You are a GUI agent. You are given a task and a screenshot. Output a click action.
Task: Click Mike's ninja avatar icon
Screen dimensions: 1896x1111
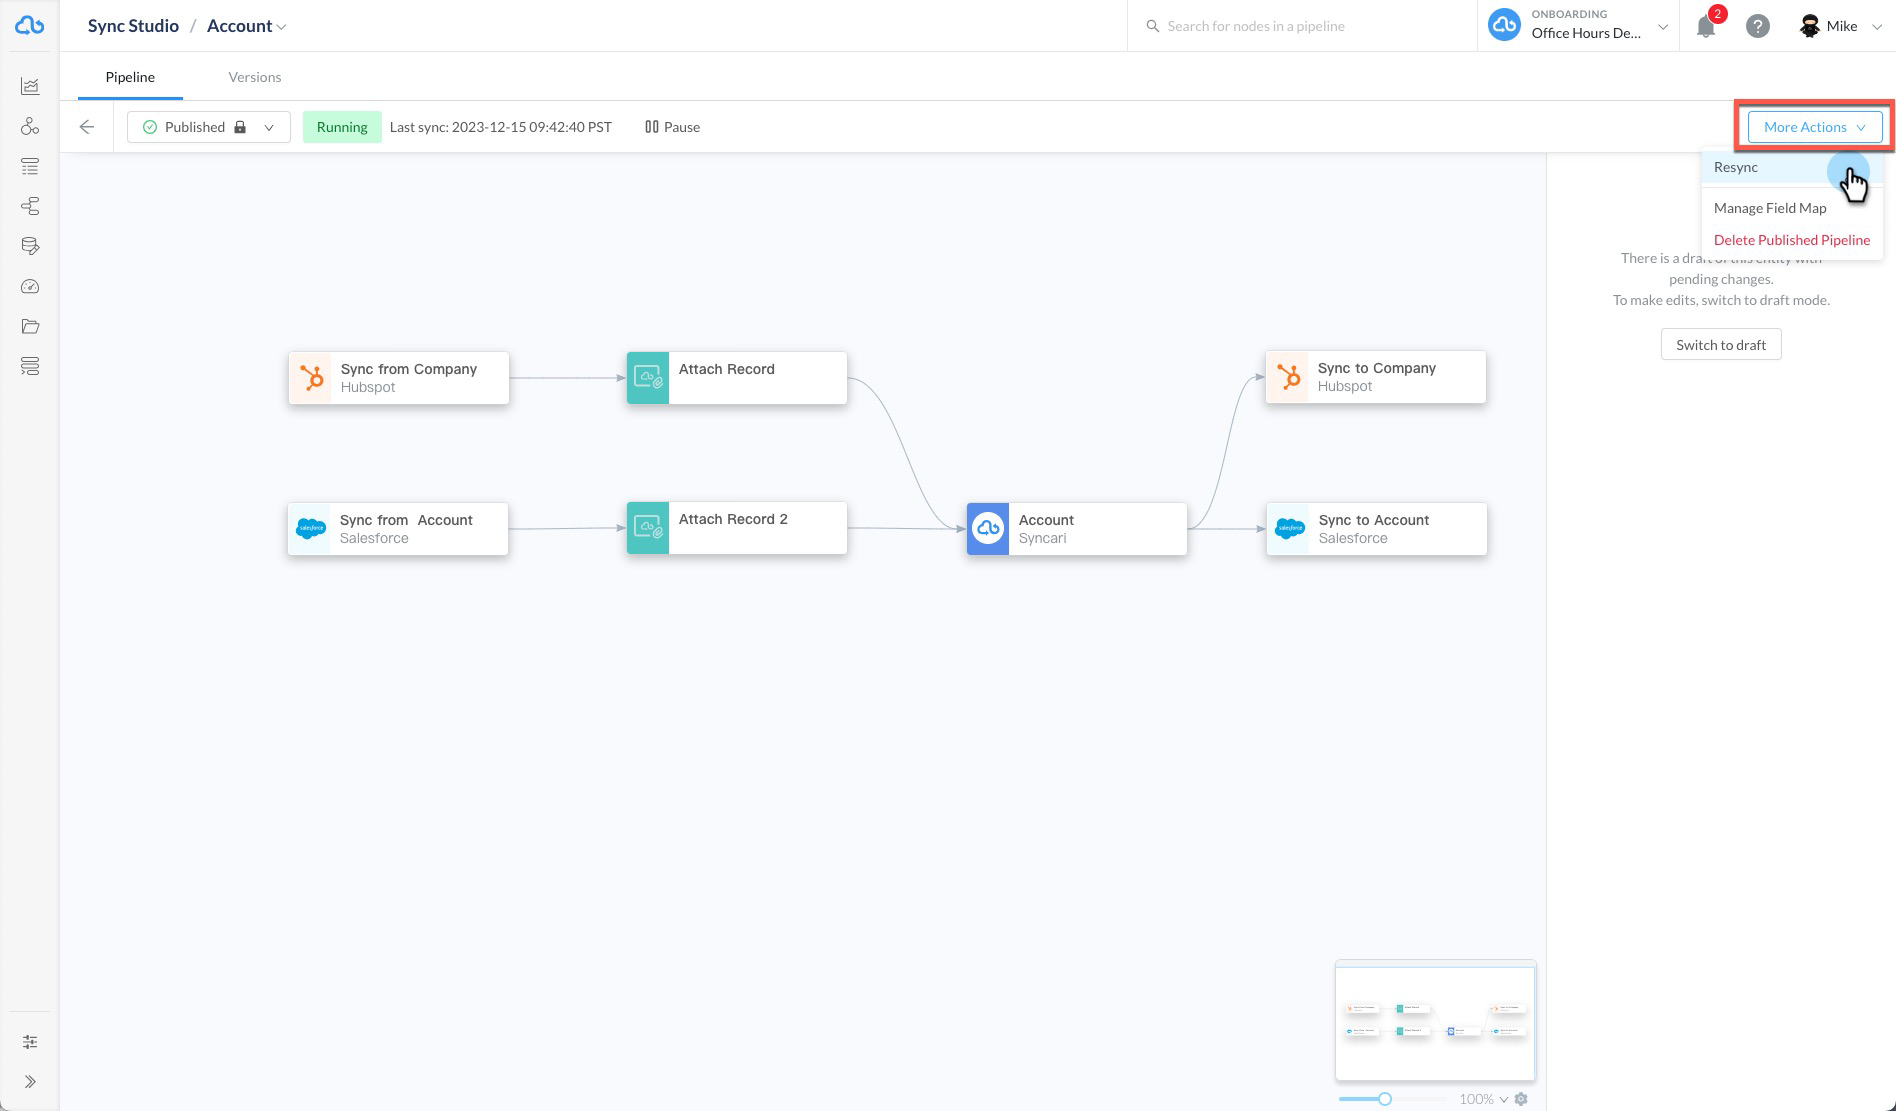(x=1809, y=26)
